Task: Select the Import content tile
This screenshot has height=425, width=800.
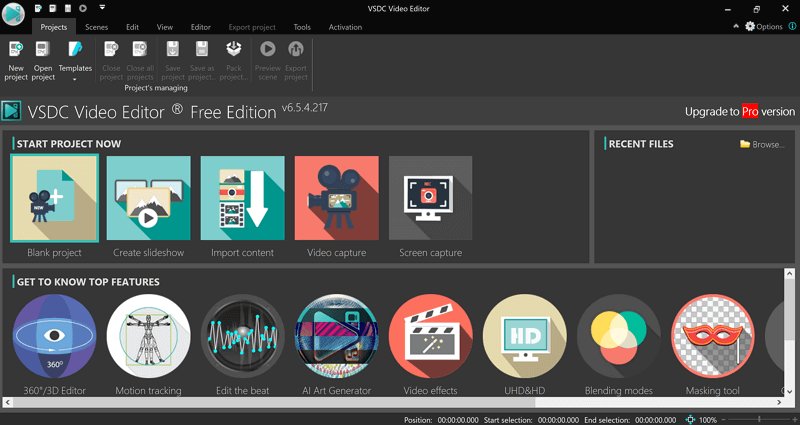Action: [242, 198]
